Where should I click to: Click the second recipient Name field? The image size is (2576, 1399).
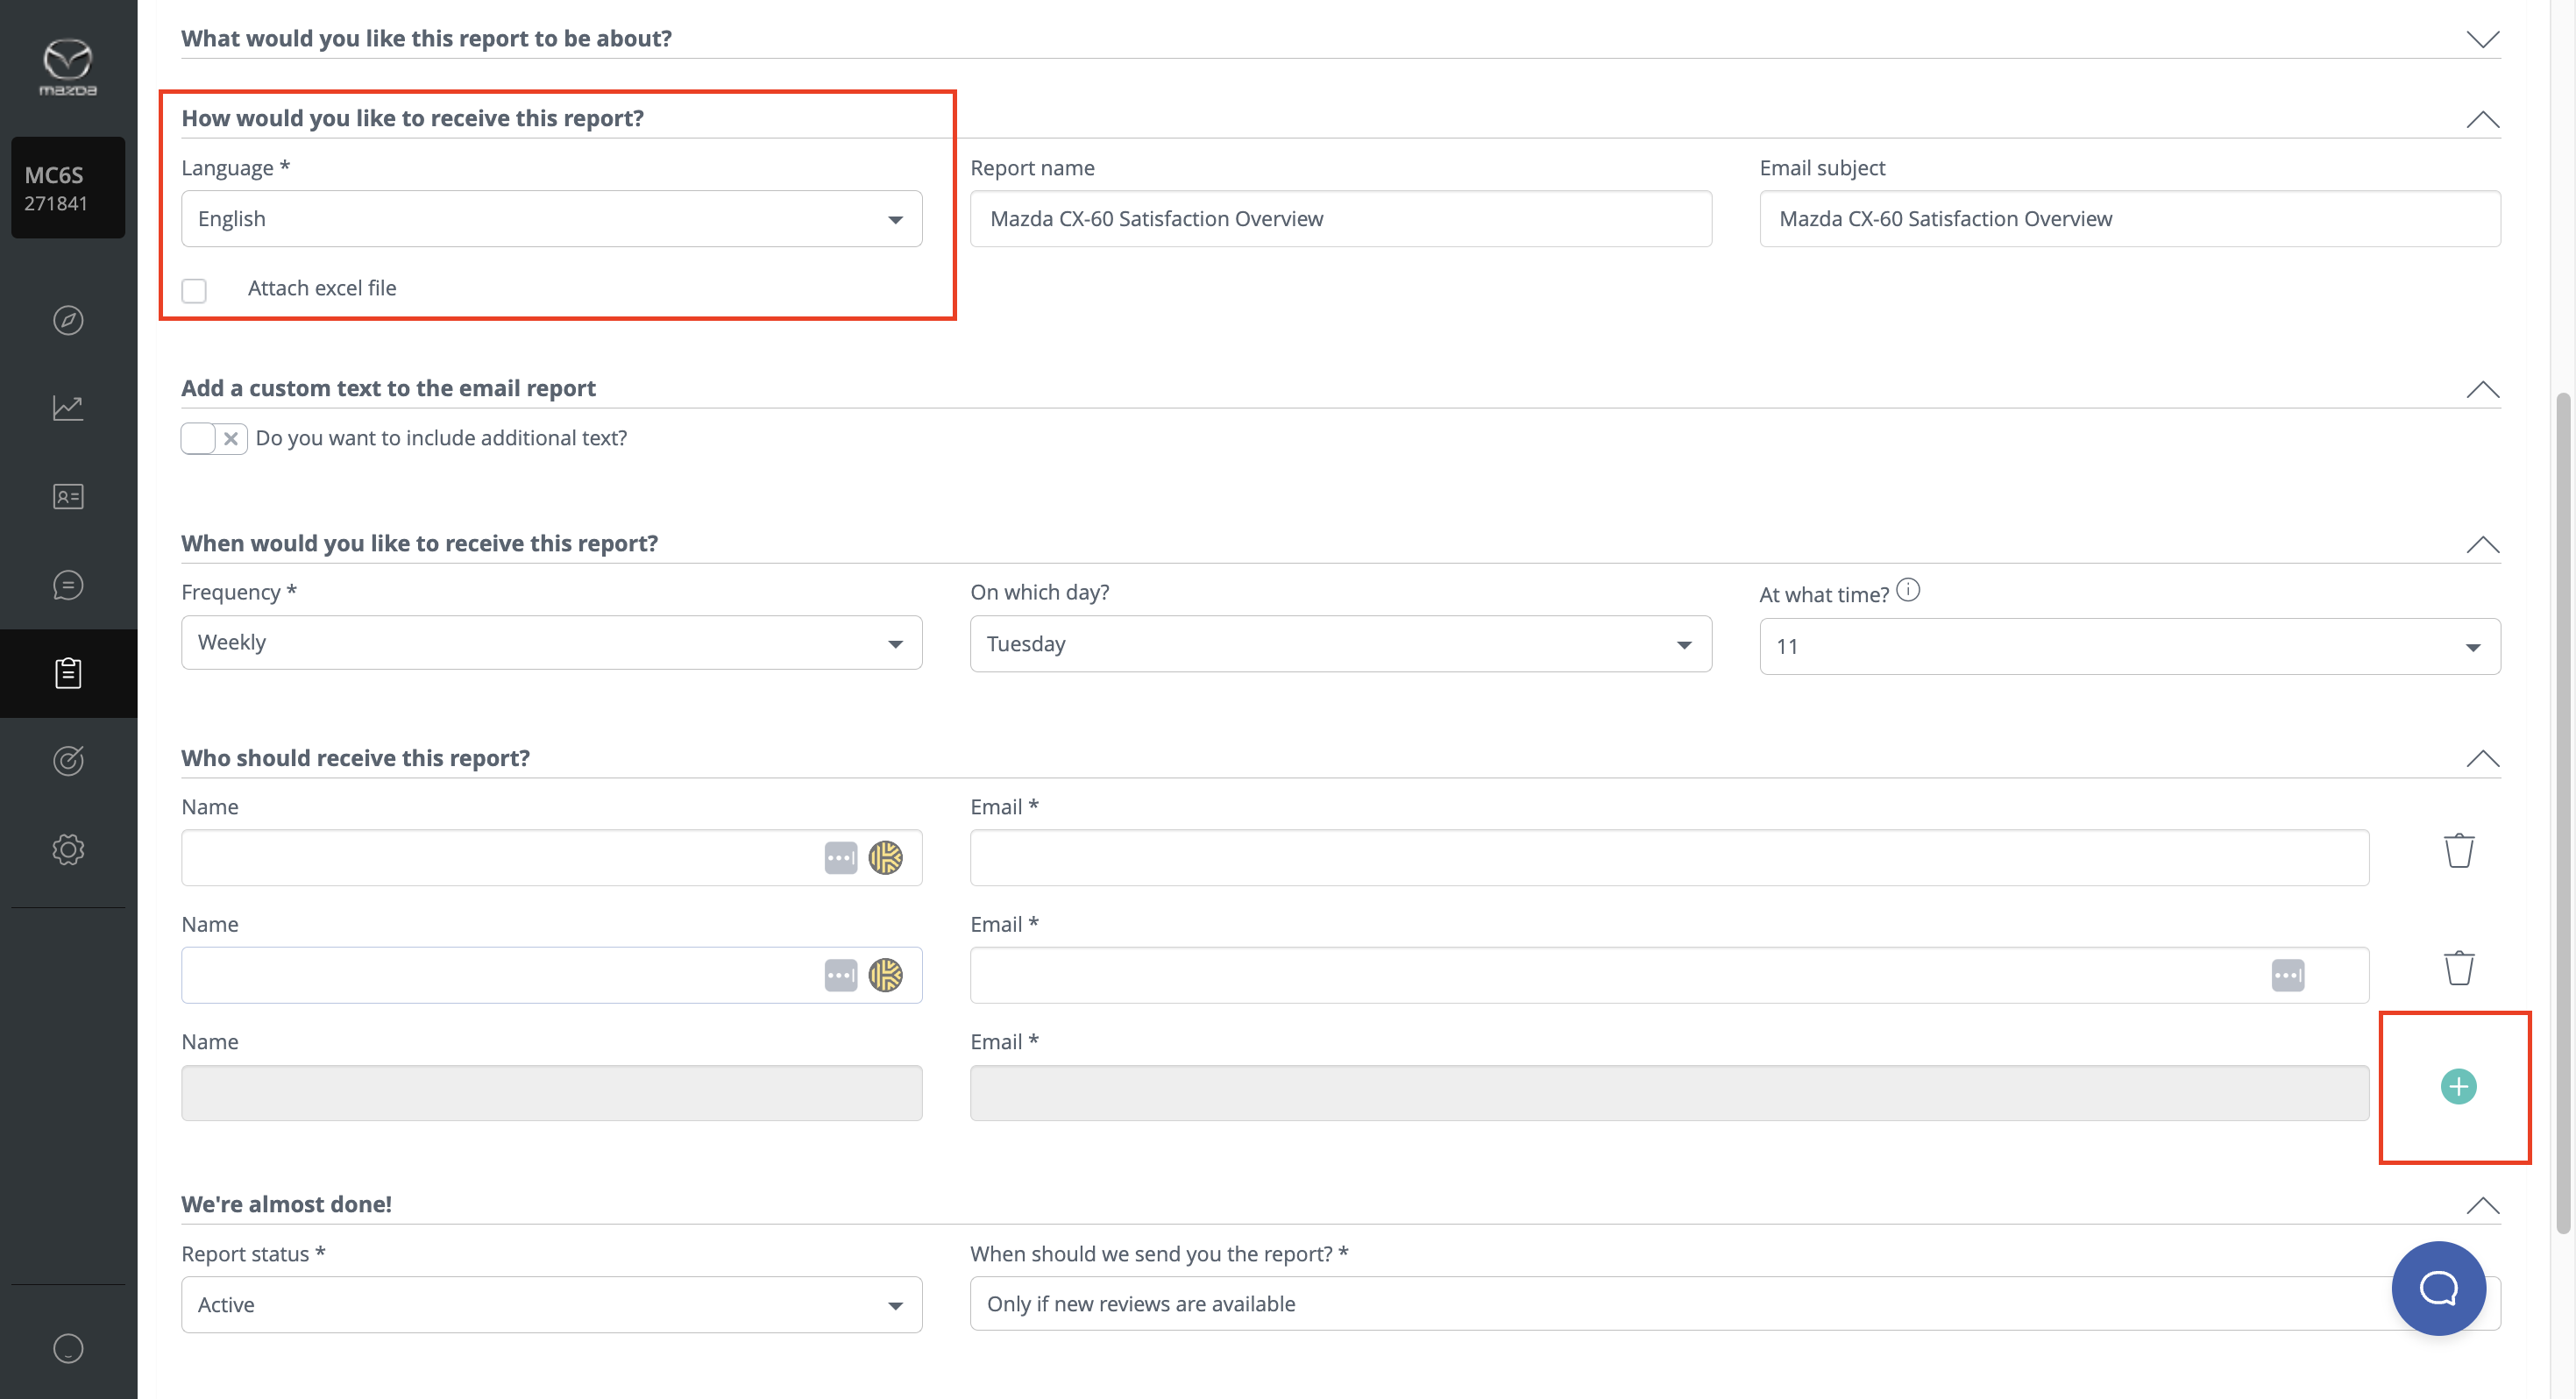click(551, 976)
